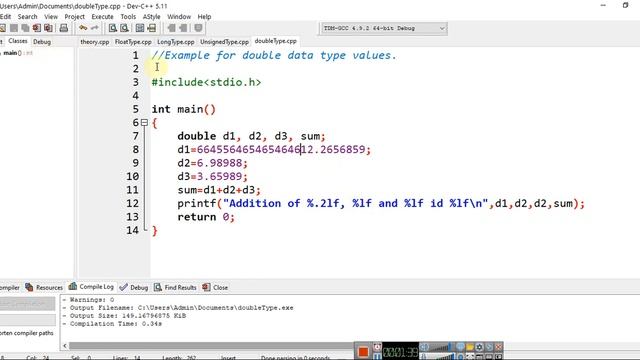The height and width of the screenshot is (360, 640).
Task: Click the 'd2=6.98988;' code line
Action: click(x=212, y=163)
